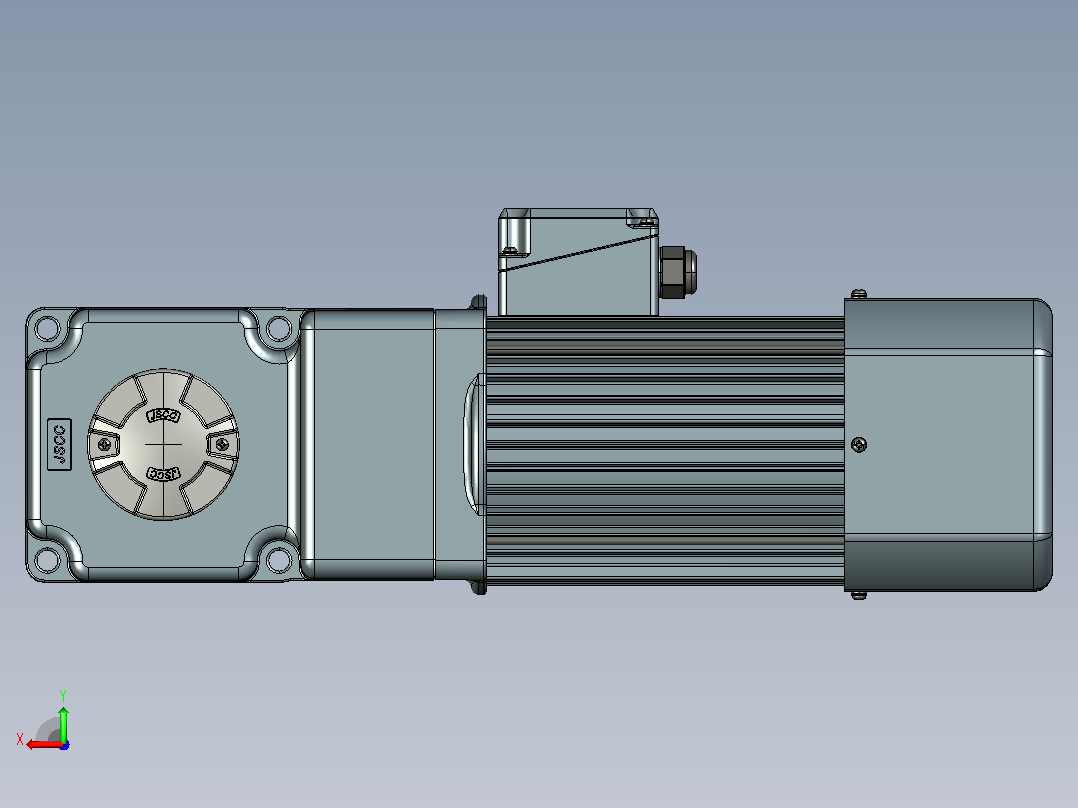Select the bottom-right mounting hole of the gearbox
The image size is (1078, 808).
(278, 560)
